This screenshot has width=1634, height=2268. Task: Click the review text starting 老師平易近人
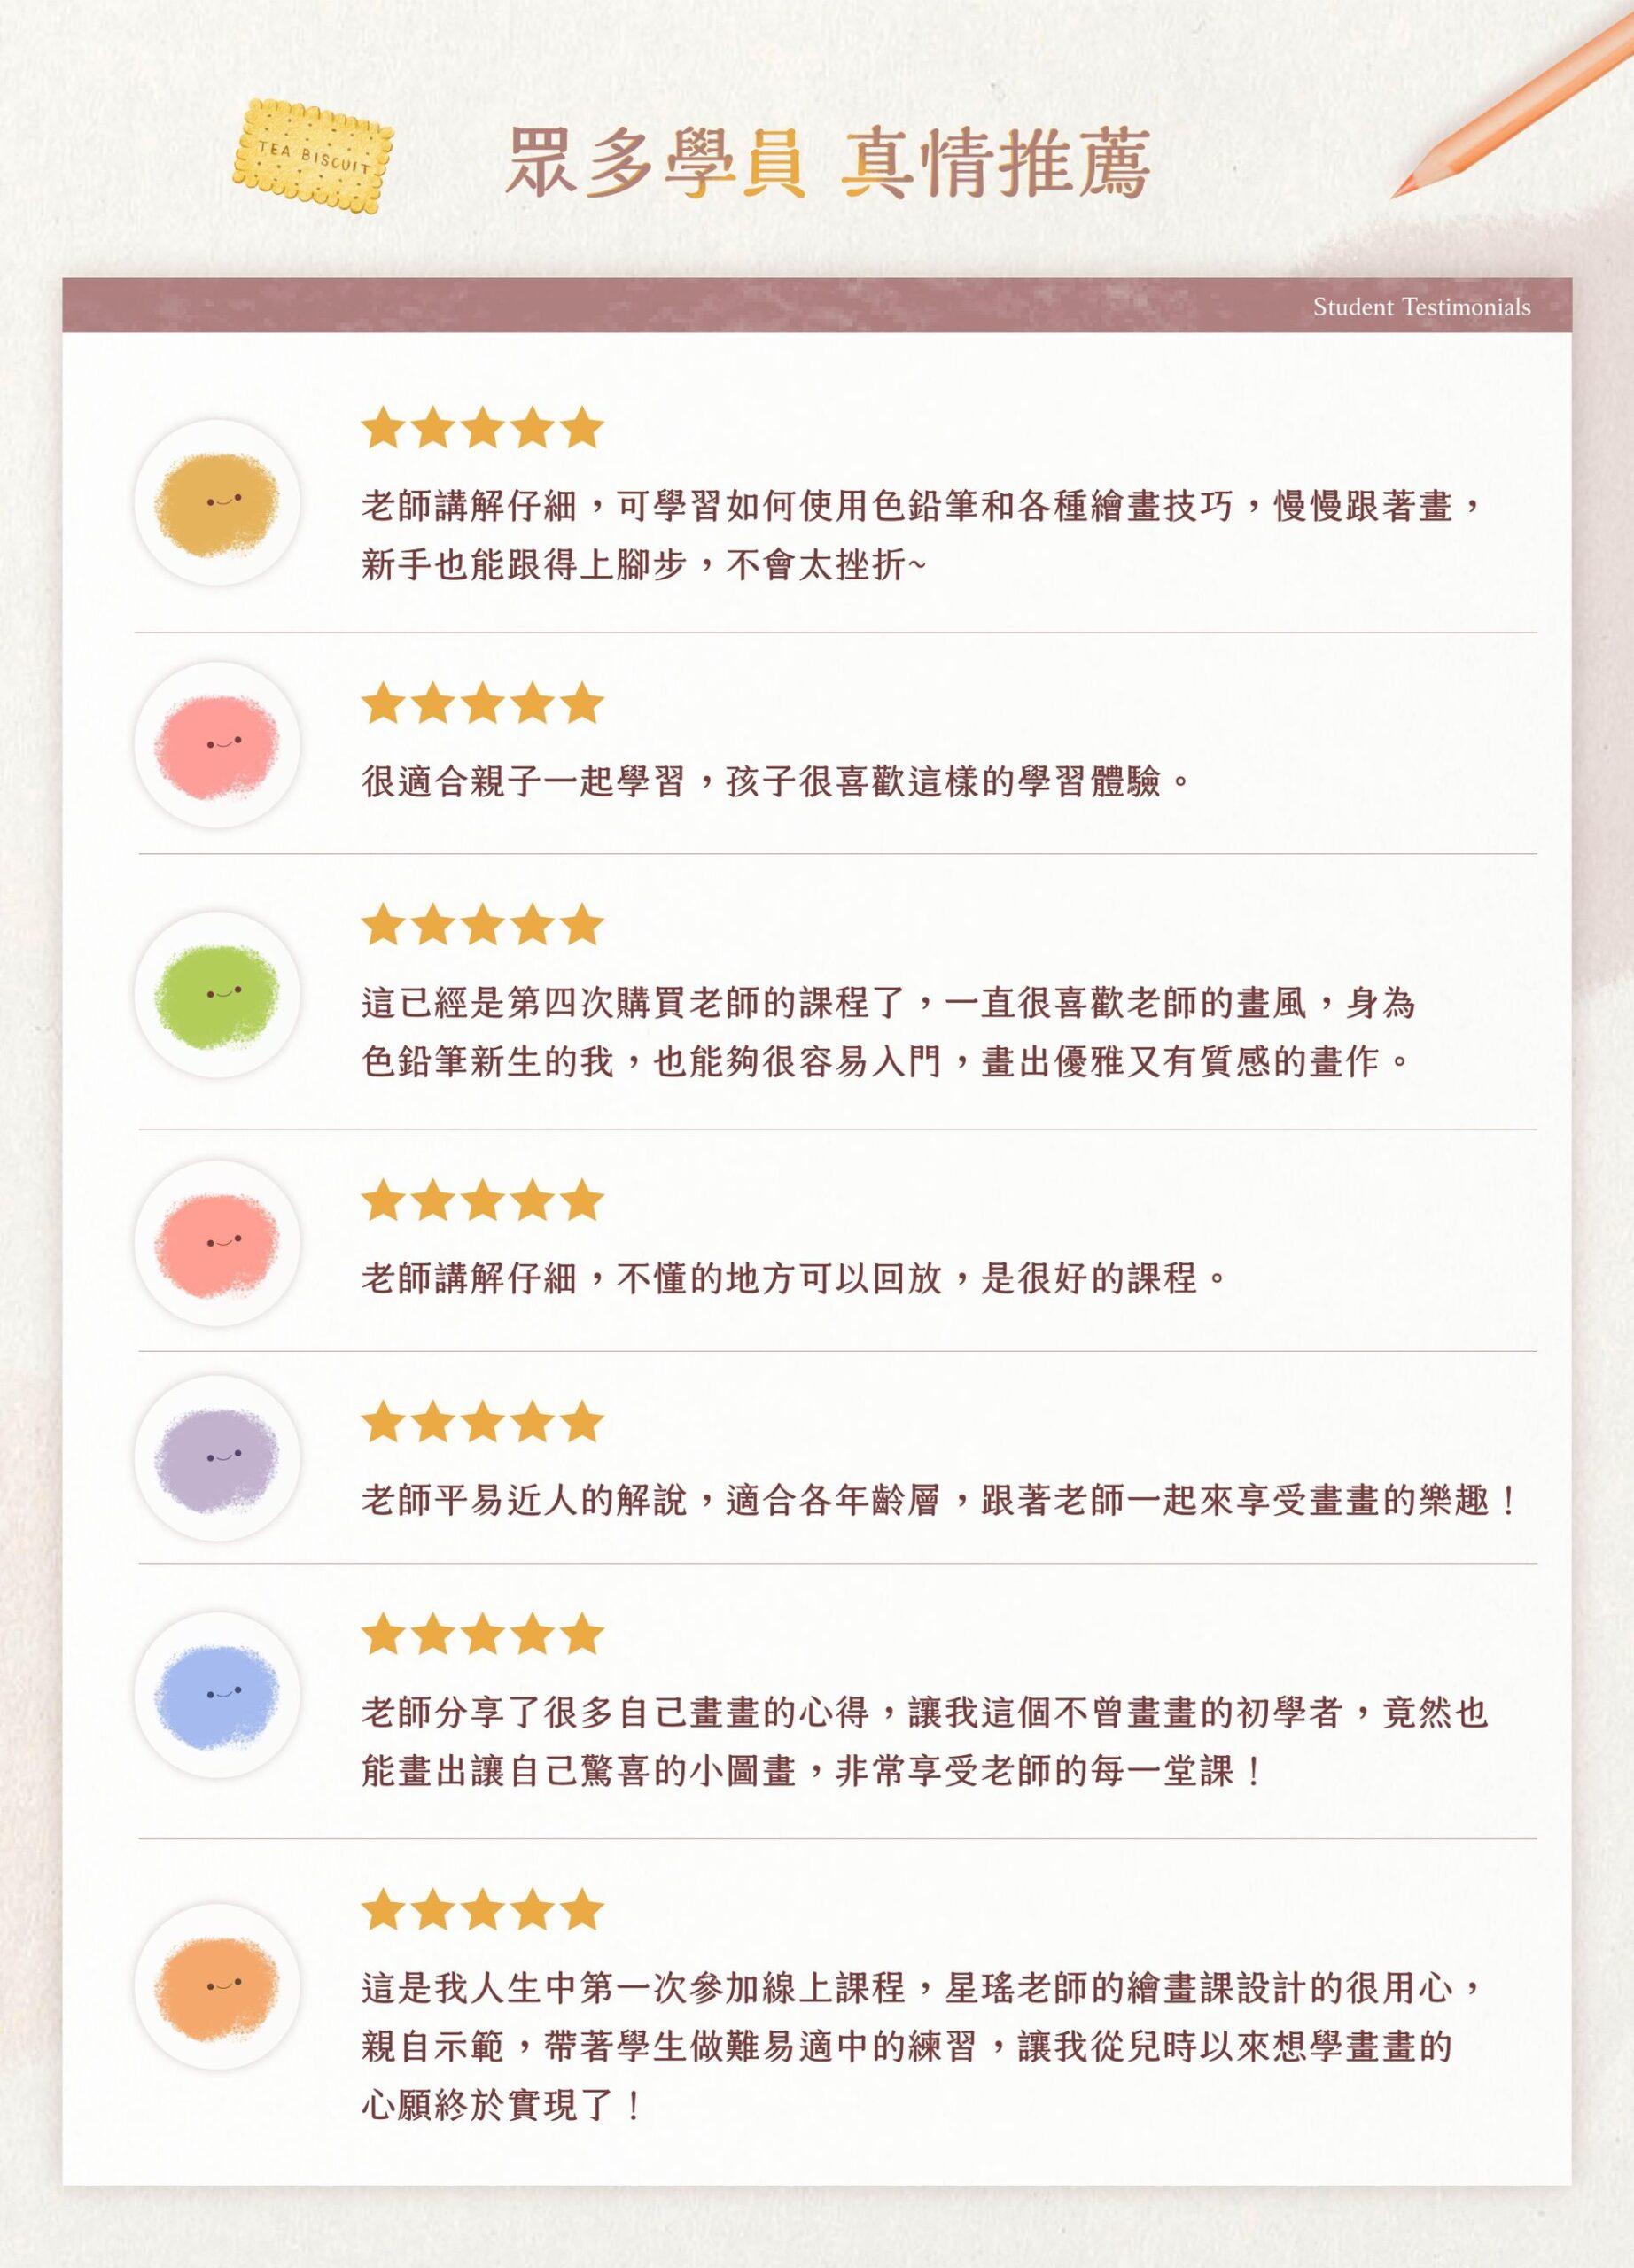click(940, 1500)
